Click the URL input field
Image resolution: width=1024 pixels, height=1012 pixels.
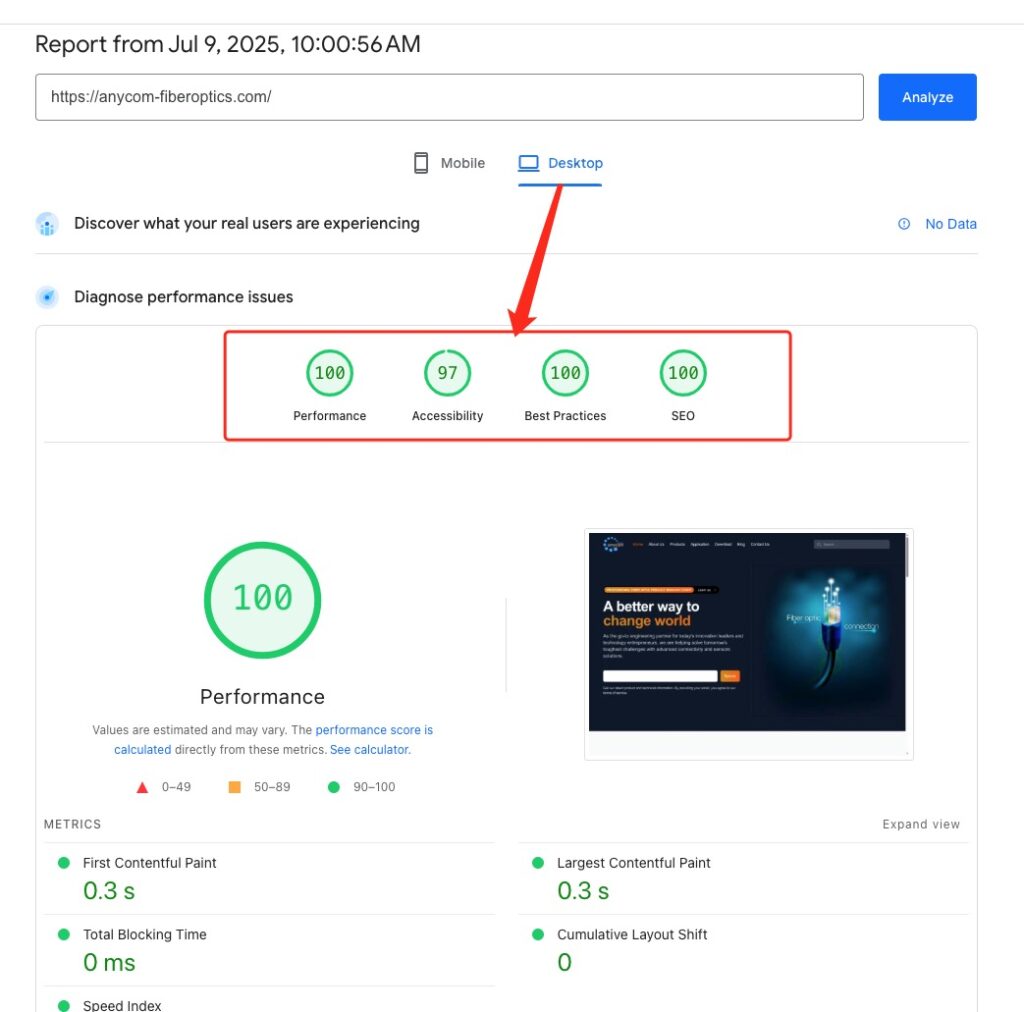pyautogui.click(x=449, y=97)
